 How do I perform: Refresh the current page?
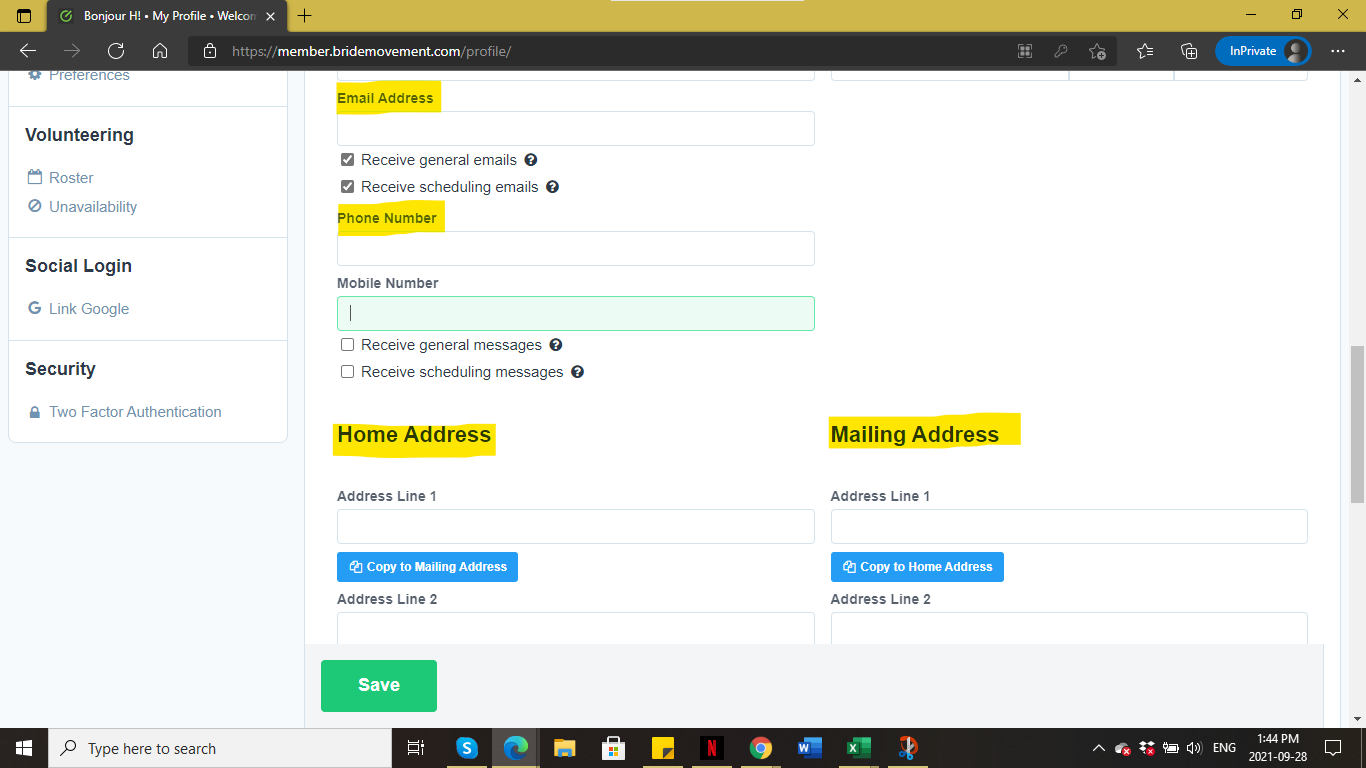pyautogui.click(x=116, y=51)
